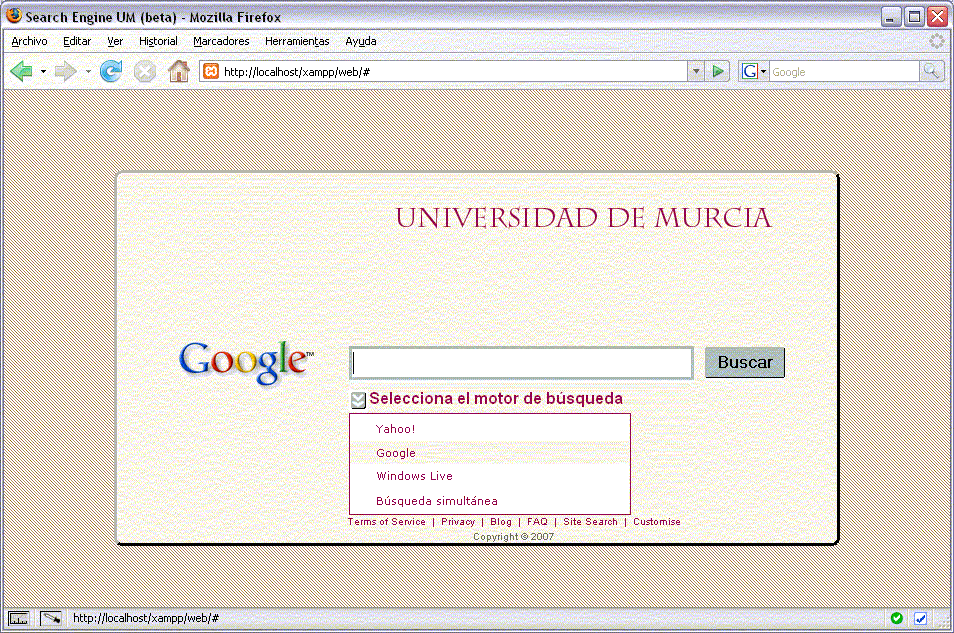Open the Back button history dropdown arrow

tap(43, 71)
